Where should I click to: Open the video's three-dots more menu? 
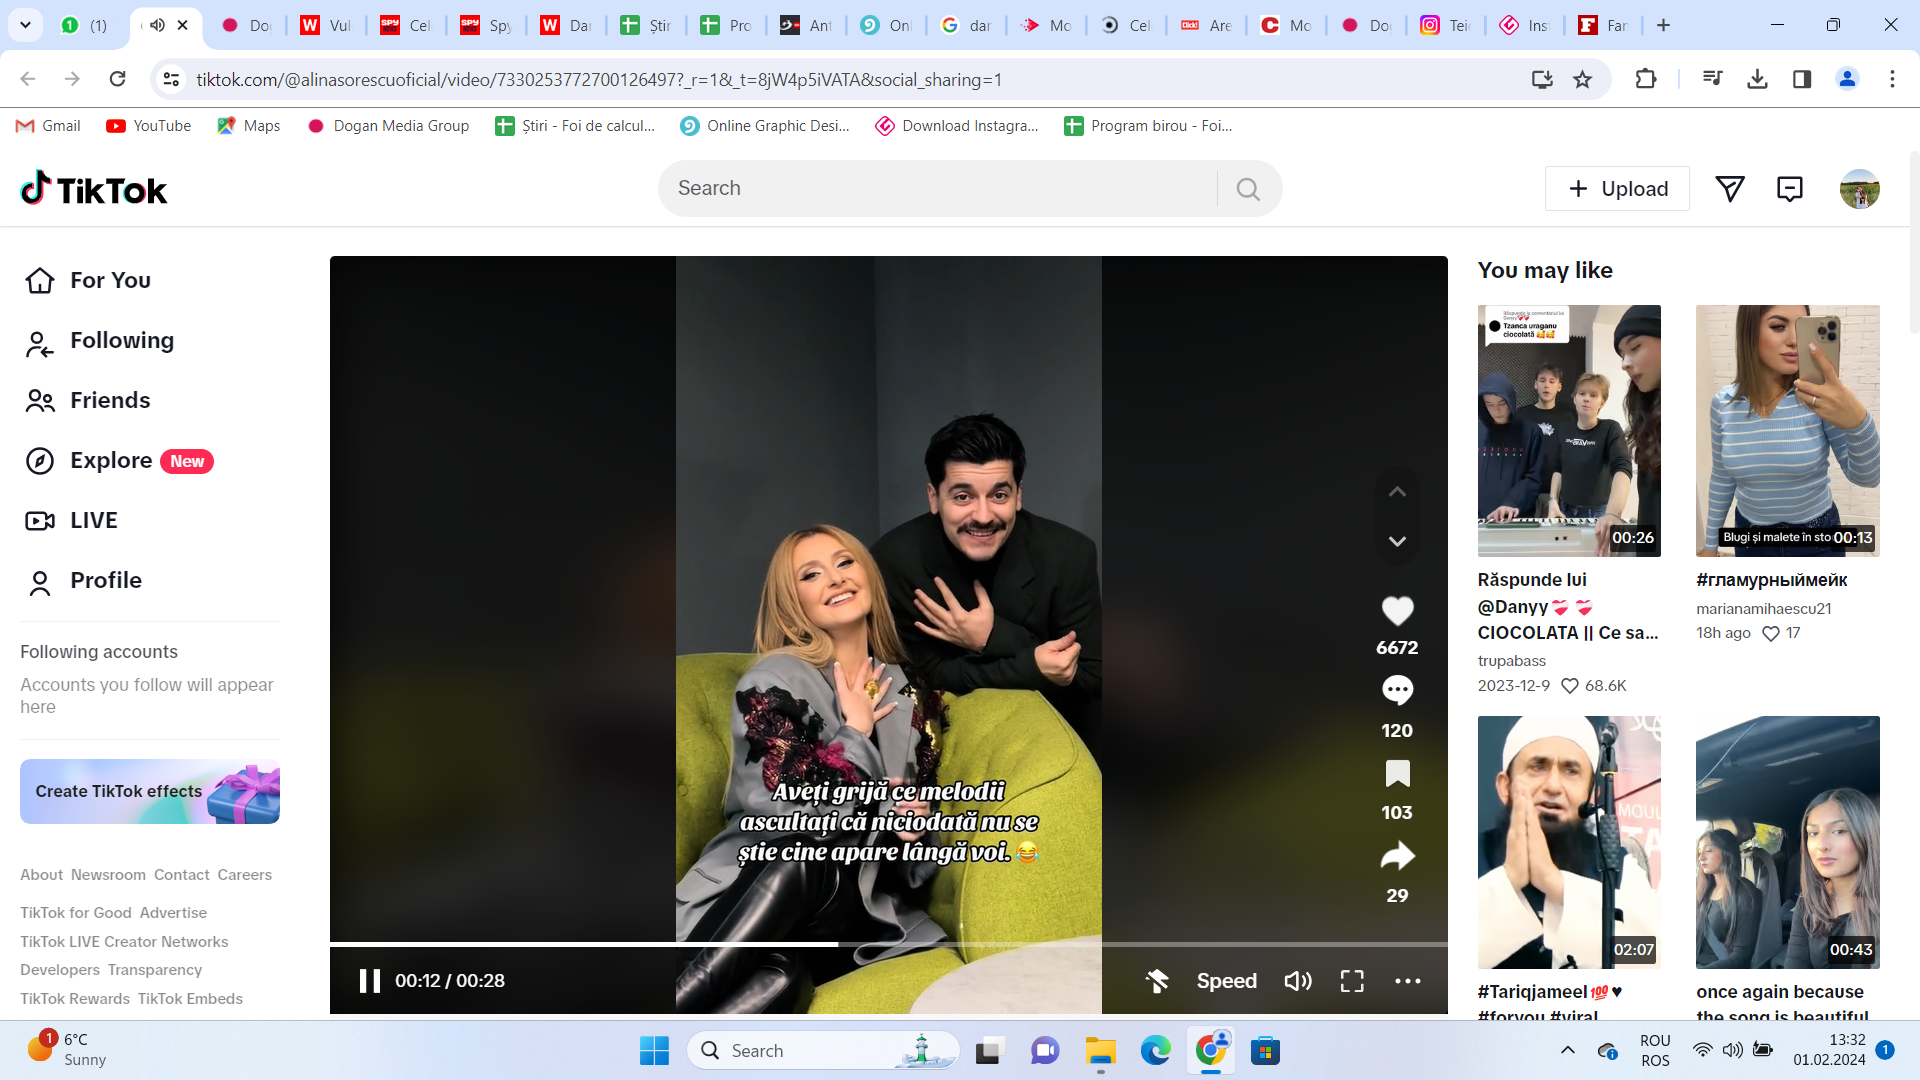point(1407,981)
